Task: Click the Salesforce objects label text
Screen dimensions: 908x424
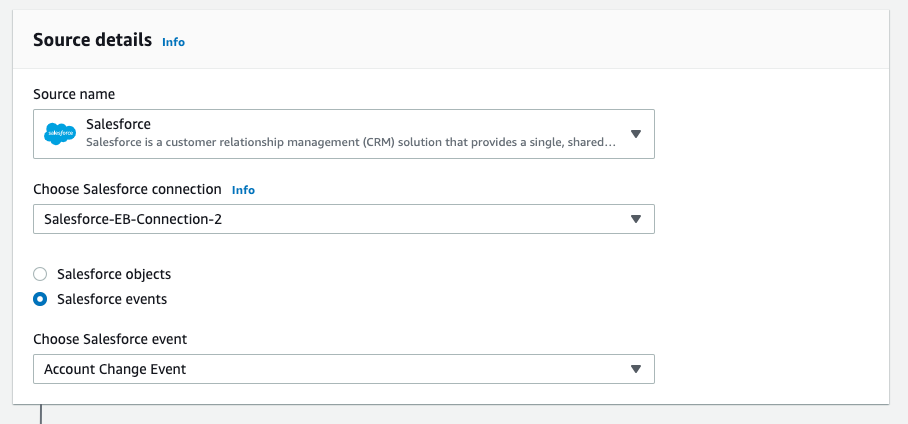Action: coord(114,274)
